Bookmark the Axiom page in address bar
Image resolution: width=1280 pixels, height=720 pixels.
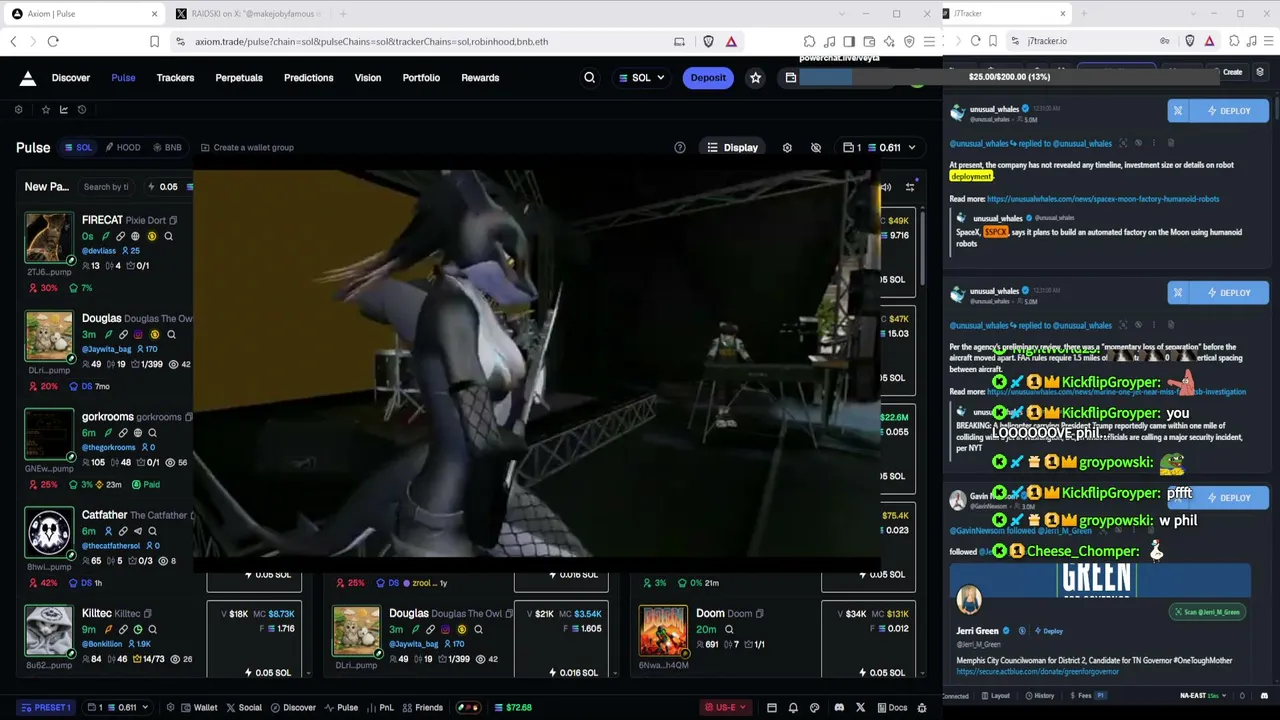(x=154, y=41)
